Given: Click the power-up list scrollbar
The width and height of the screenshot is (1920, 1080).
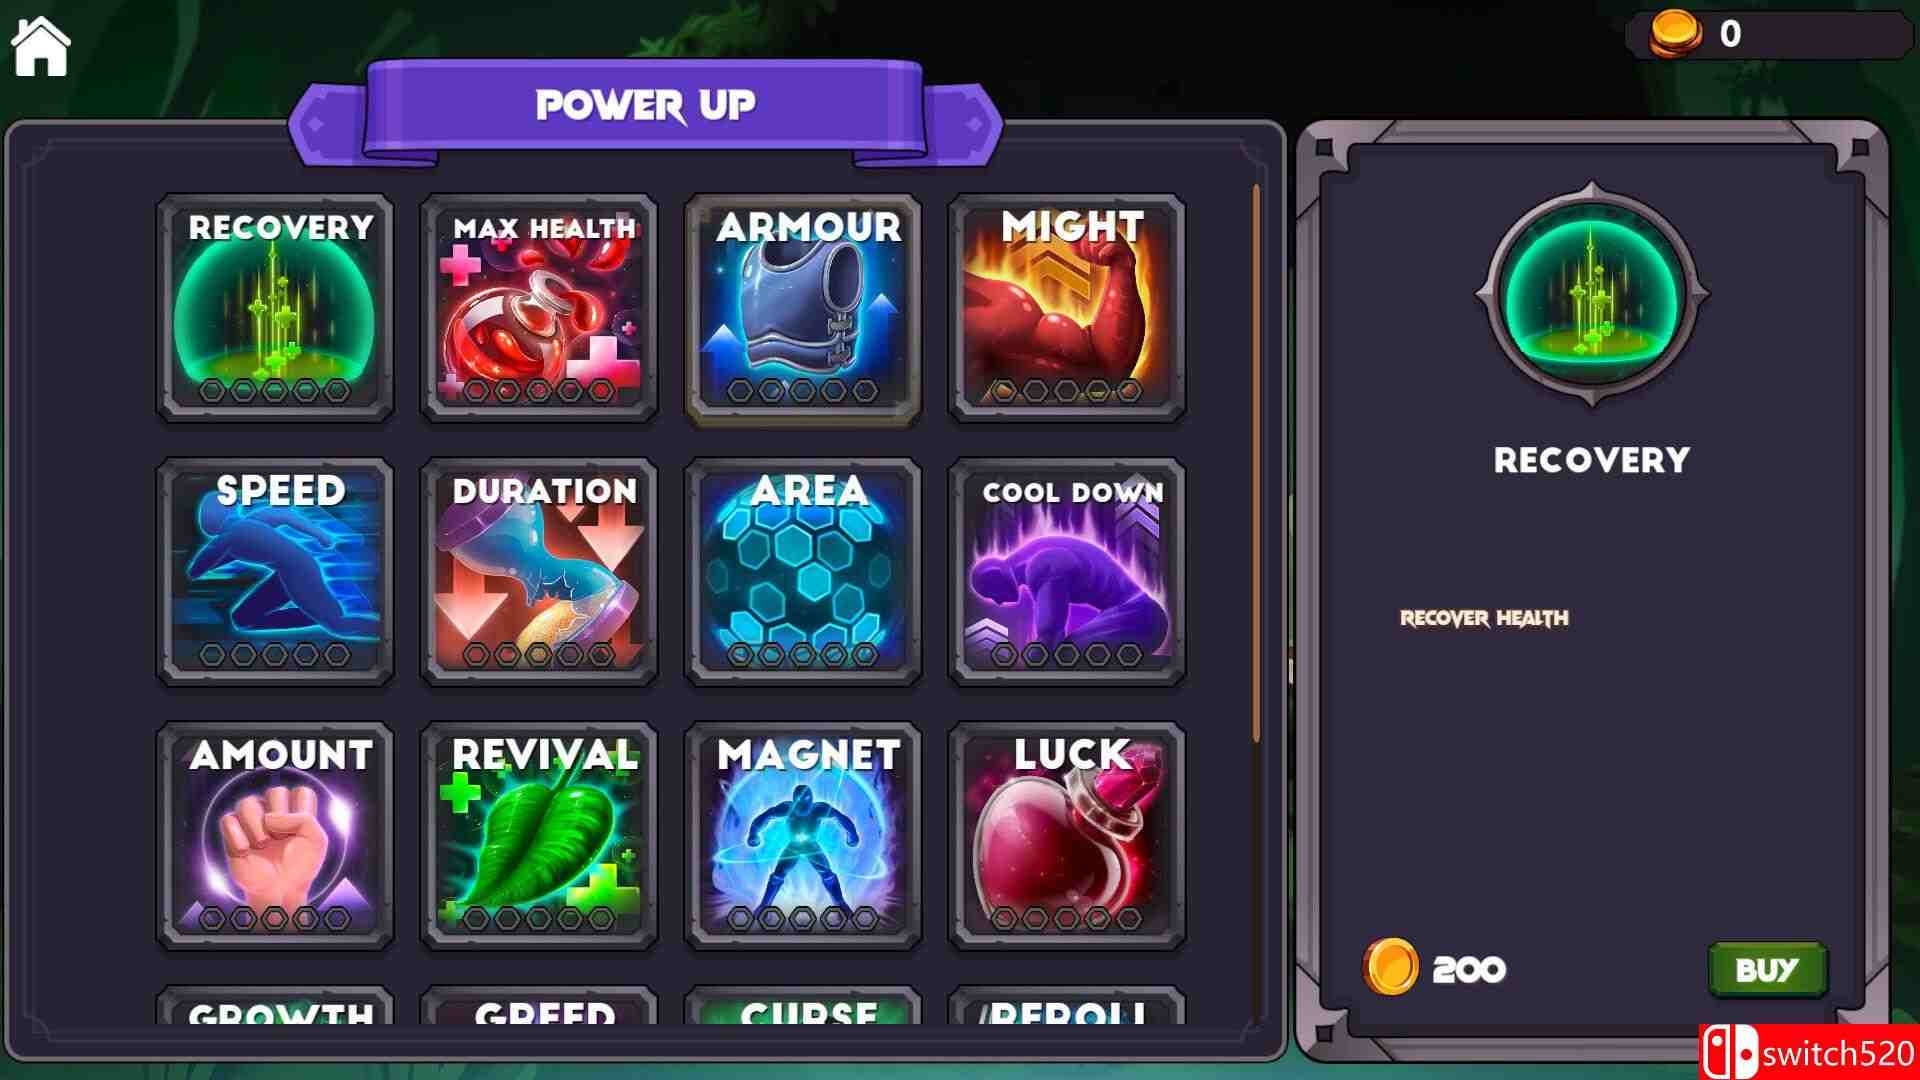Looking at the screenshot, I should pos(1257,462).
